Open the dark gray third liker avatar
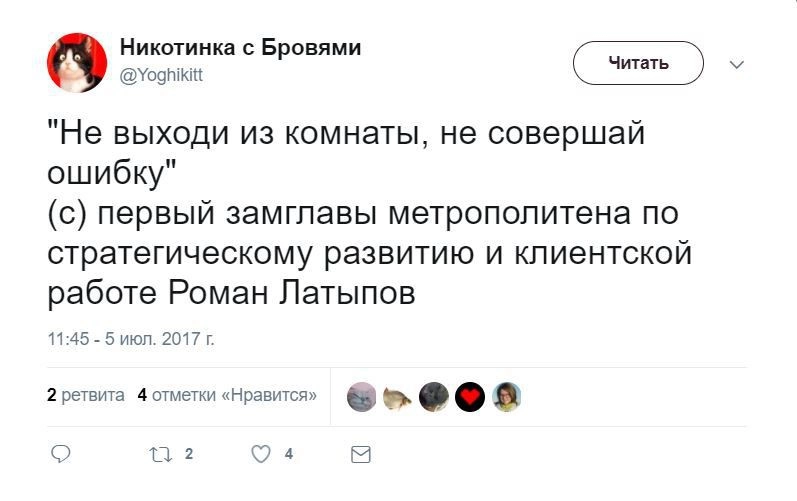 point(434,397)
